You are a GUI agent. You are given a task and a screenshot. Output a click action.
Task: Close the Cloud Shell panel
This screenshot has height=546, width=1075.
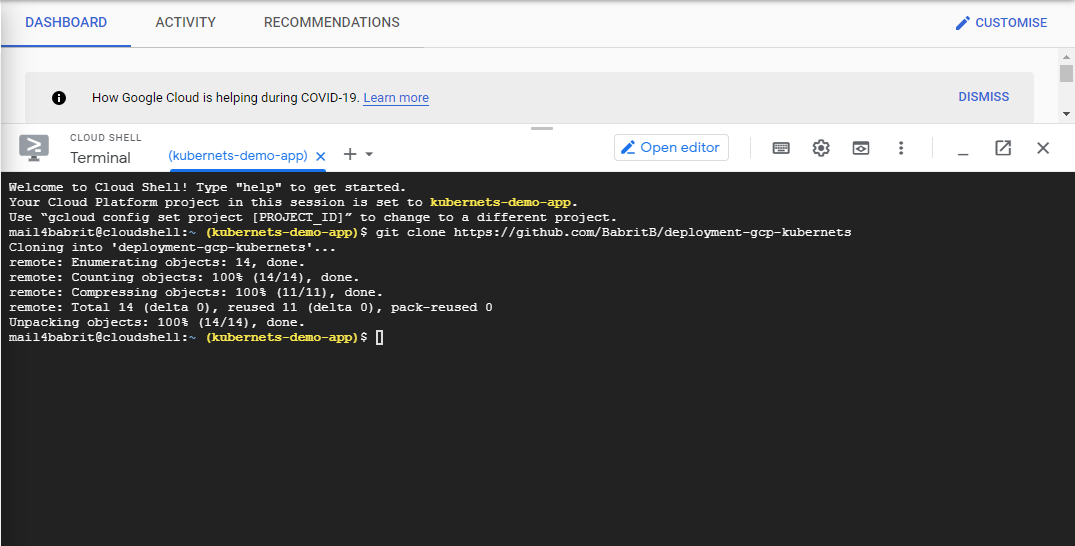click(1043, 147)
